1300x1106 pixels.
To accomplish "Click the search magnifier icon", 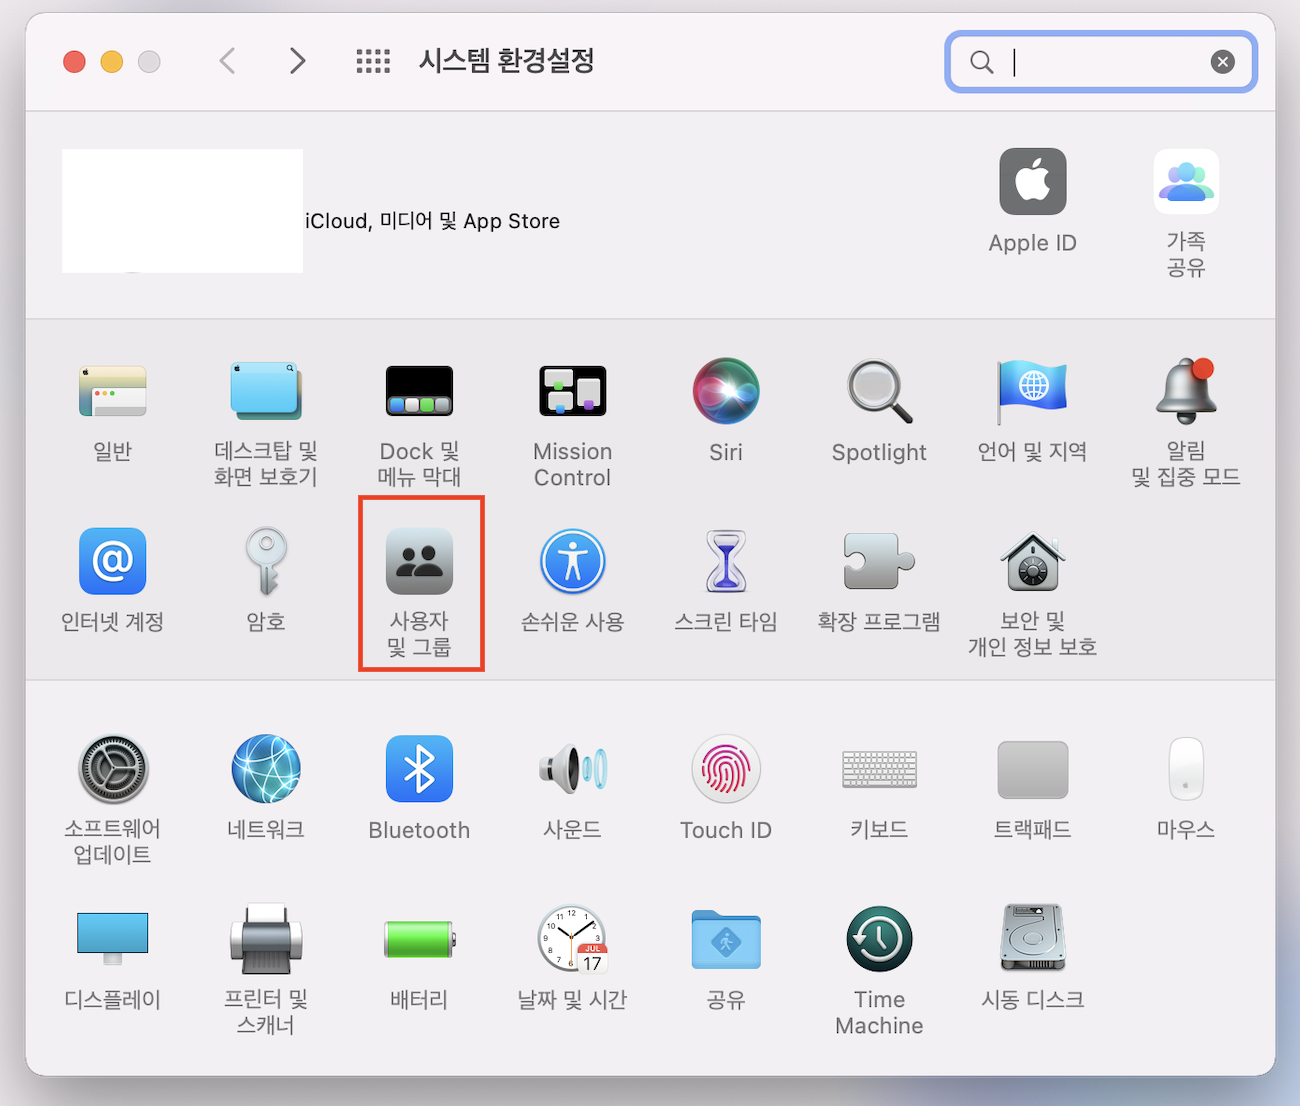I will click(982, 62).
